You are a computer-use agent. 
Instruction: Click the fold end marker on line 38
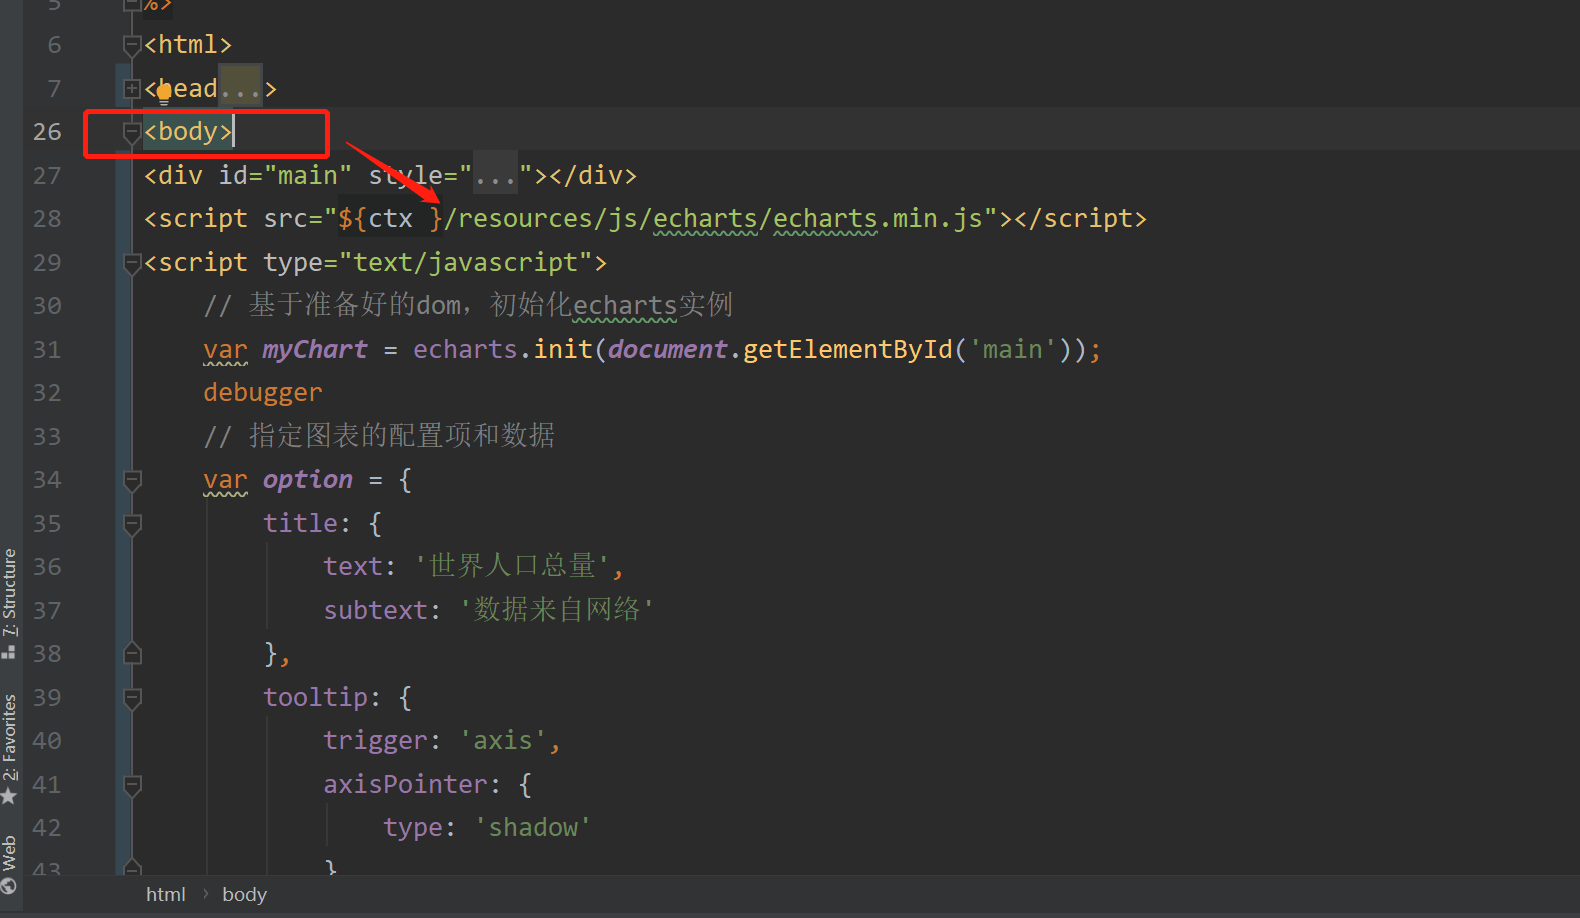pyautogui.click(x=132, y=654)
